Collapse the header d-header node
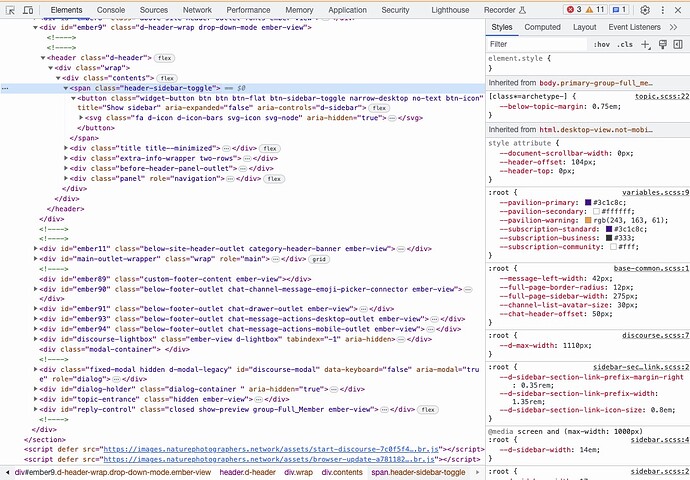 click(43, 58)
